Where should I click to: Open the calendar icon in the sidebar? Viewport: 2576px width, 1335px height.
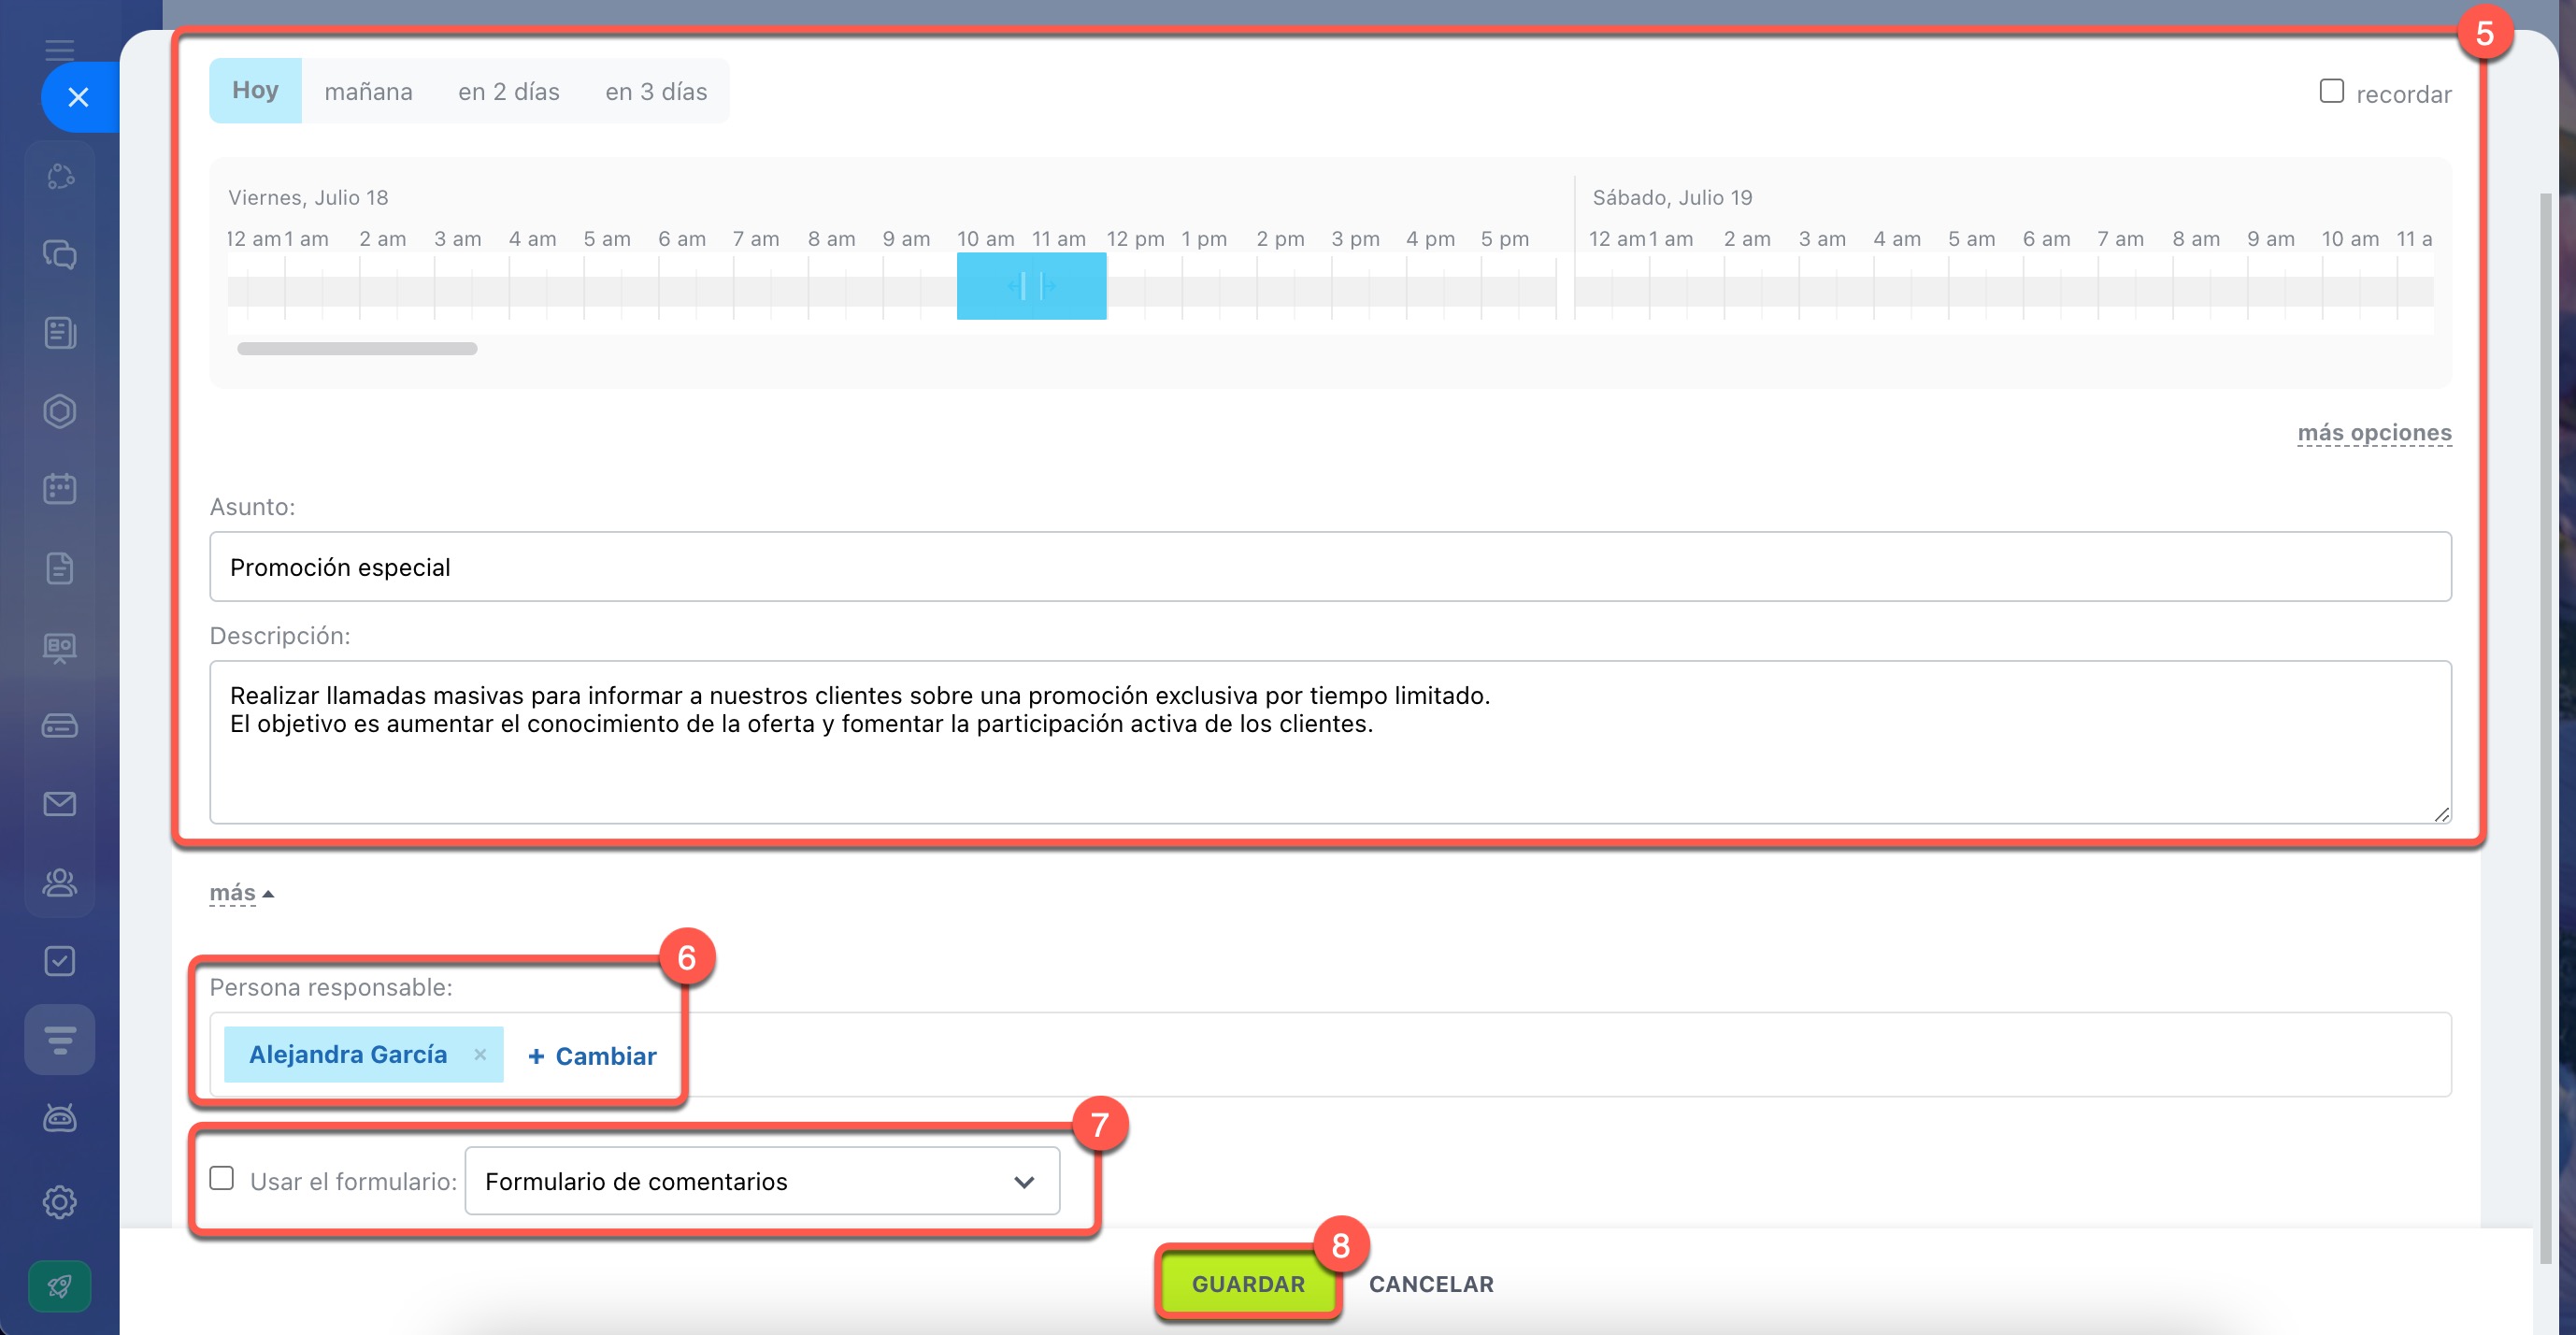point(60,489)
